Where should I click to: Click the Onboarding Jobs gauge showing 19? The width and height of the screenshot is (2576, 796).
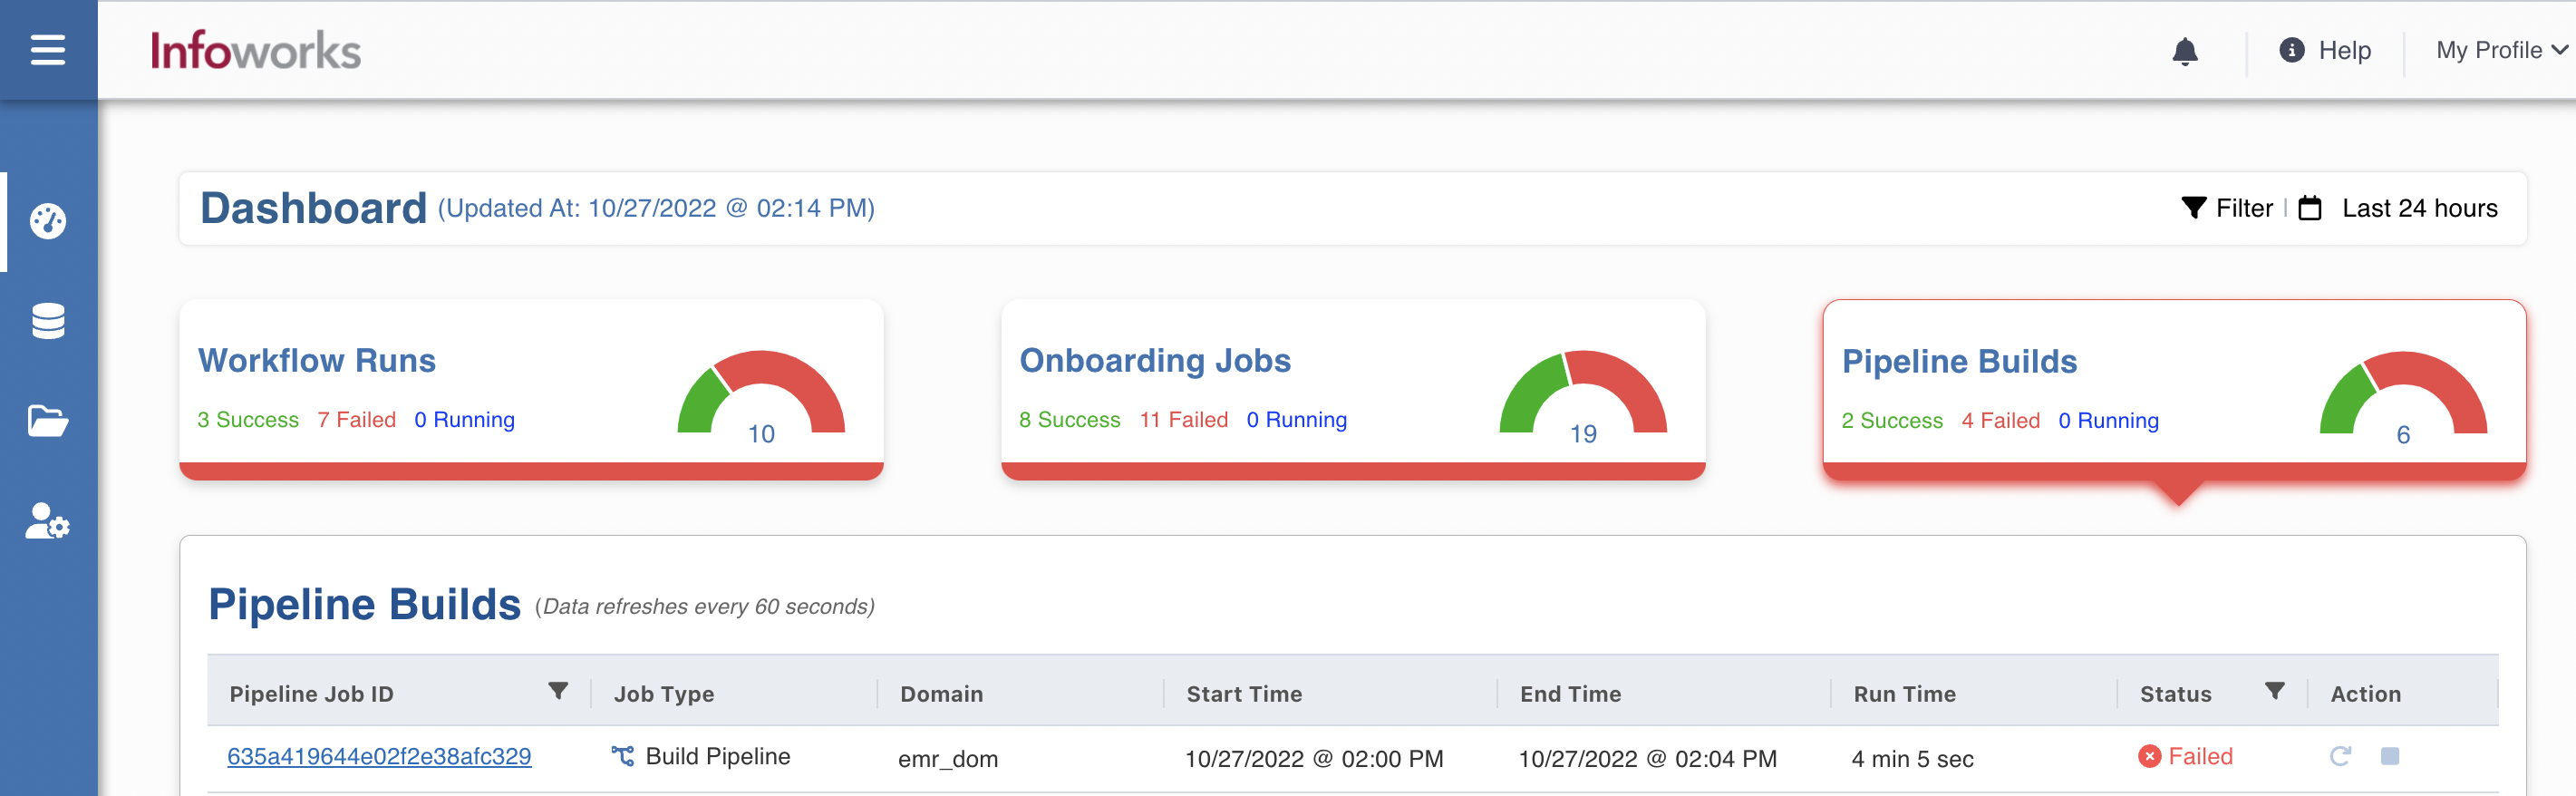pos(1583,397)
